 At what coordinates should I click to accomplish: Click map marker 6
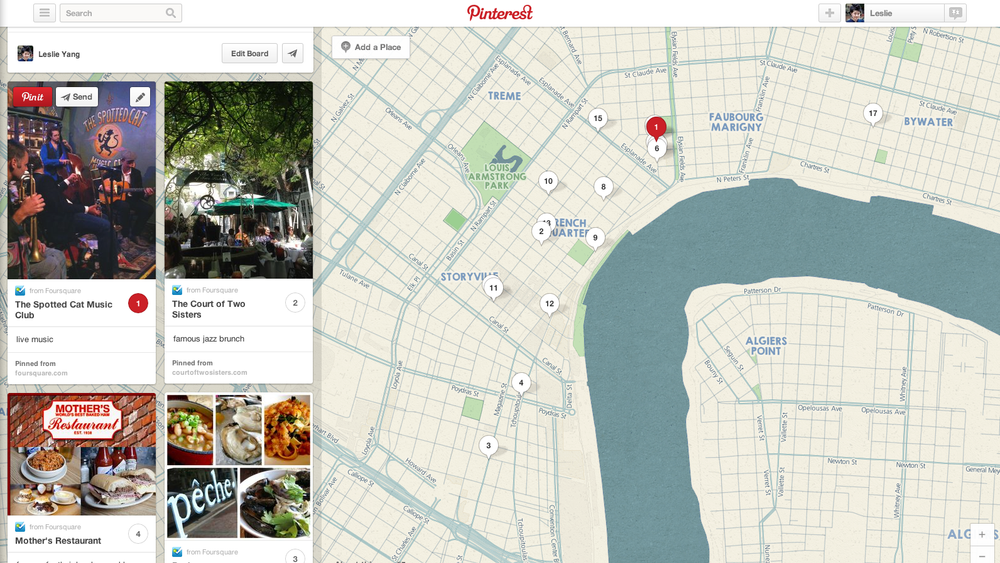point(657,149)
